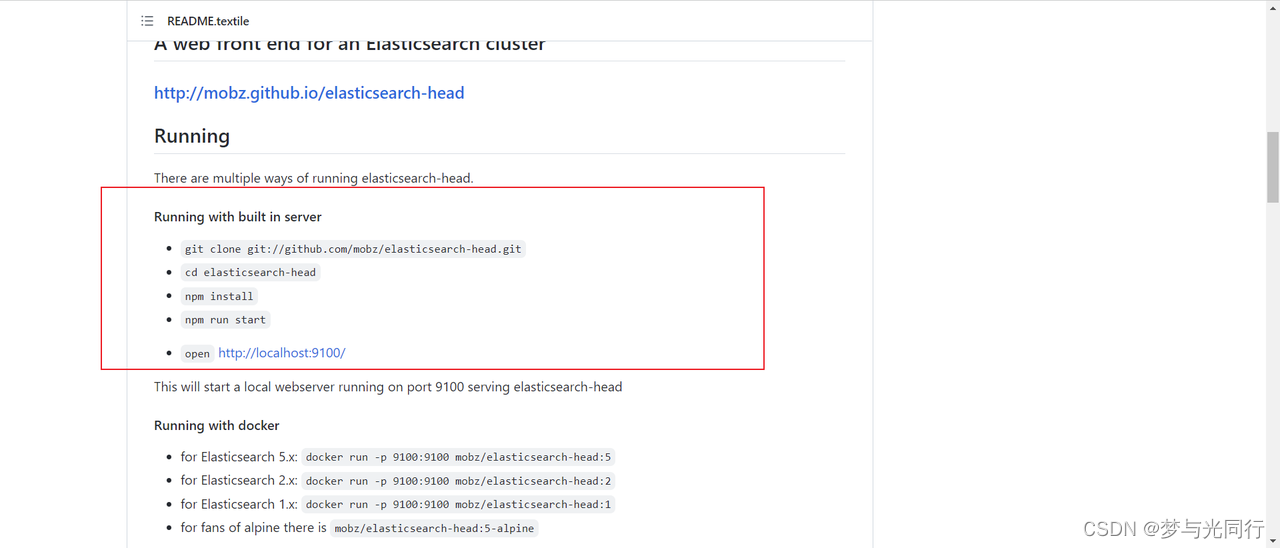Click the 'This will start a local webserver' sentence

click(388, 387)
